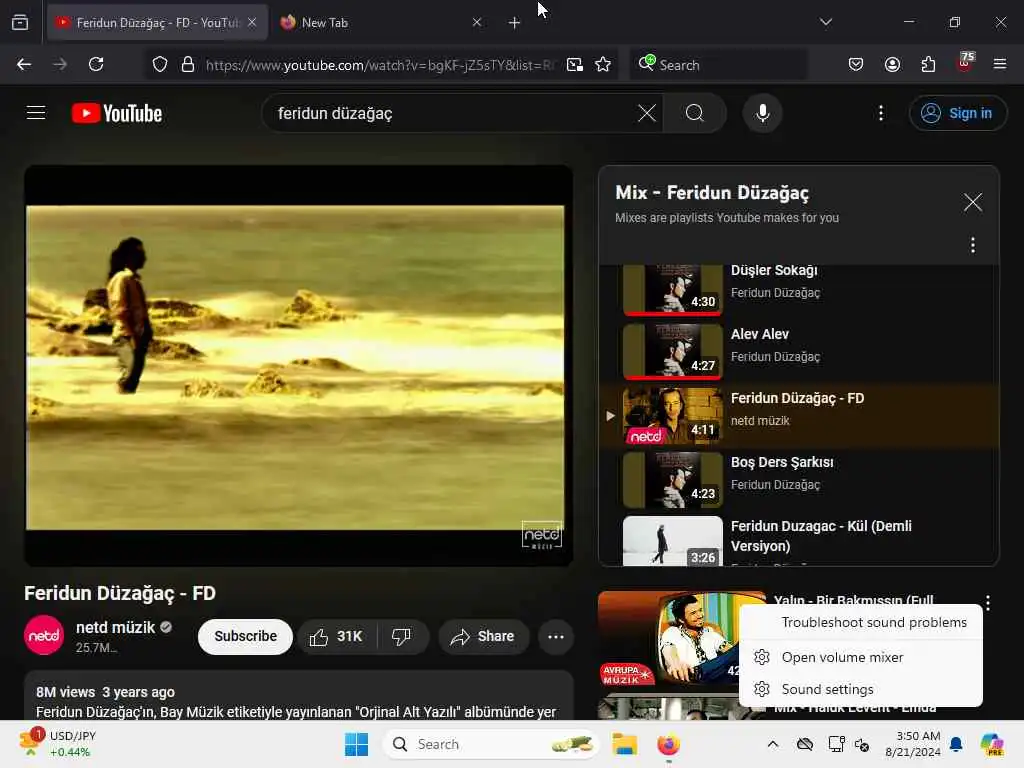Click the muted volume tray icon
Screen dimensions: 1024x768
(x=862, y=744)
